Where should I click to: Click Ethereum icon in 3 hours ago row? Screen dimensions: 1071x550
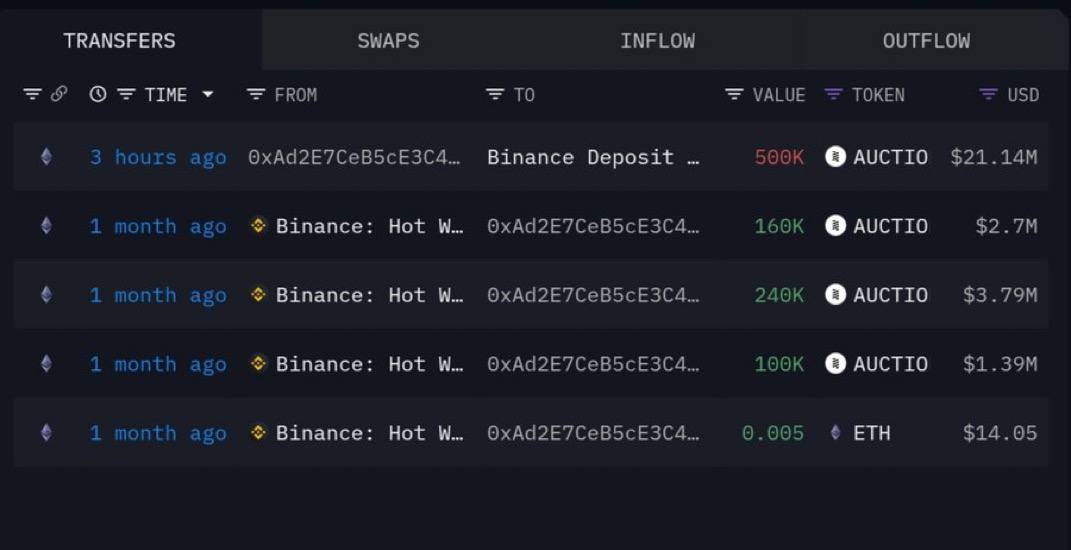coord(46,157)
